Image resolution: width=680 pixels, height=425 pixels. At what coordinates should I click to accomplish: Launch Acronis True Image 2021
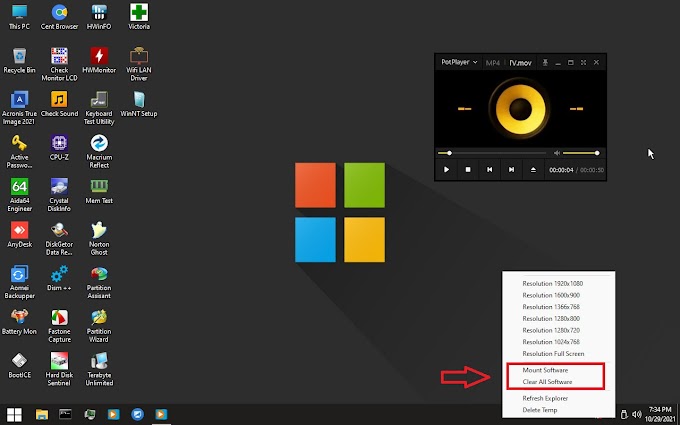click(x=19, y=108)
